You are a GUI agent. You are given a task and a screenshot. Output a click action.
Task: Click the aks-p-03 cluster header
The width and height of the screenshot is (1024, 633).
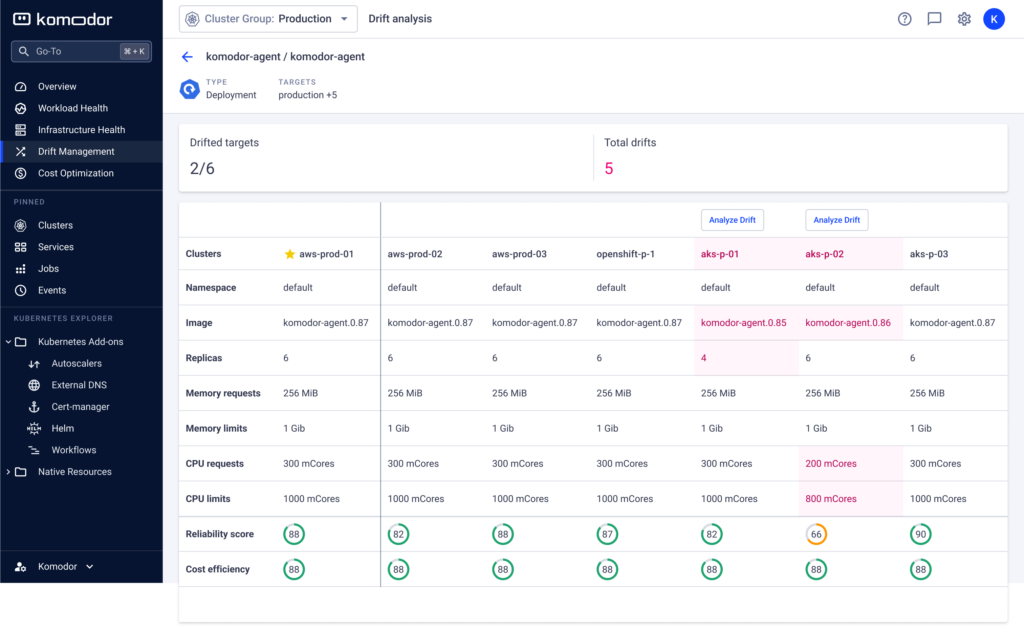[929, 253]
